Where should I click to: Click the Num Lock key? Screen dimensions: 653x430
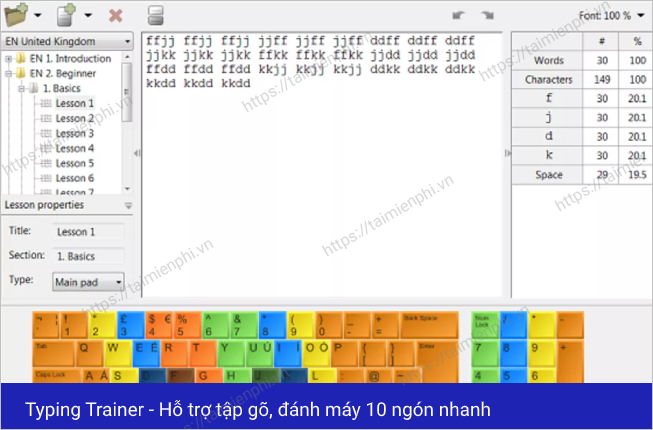pyautogui.click(x=485, y=324)
